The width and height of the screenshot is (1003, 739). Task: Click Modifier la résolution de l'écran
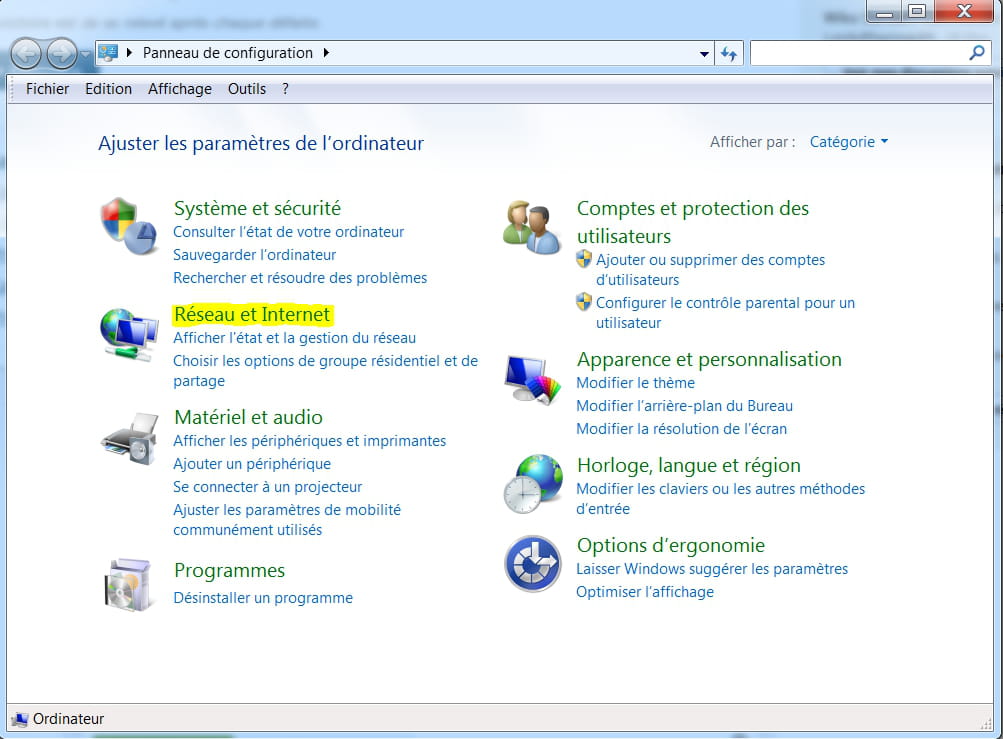point(681,429)
